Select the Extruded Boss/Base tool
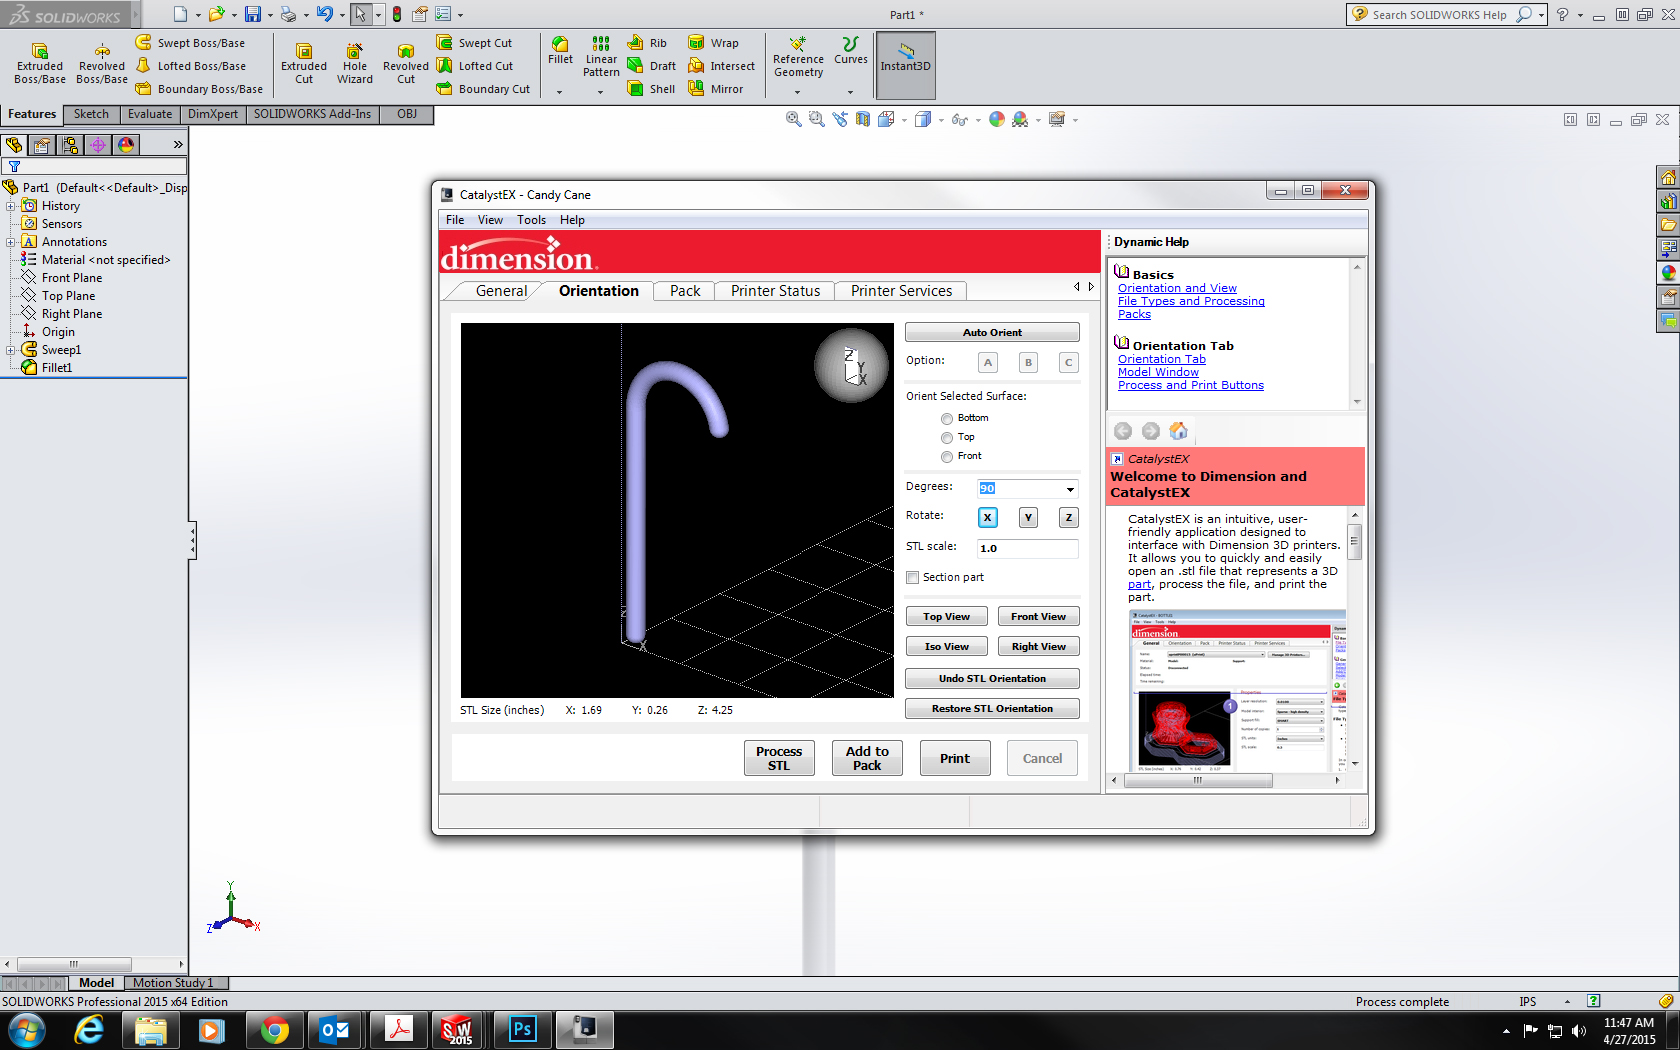This screenshot has width=1680, height=1050. (40, 64)
